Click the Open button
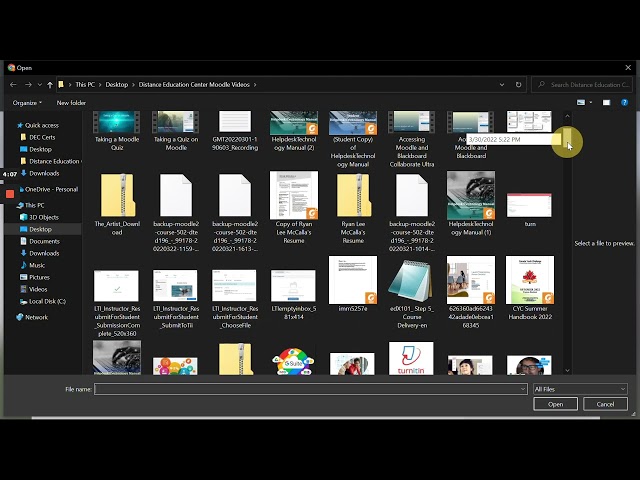Image resolution: width=640 pixels, height=480 pixels. [556, 404]
